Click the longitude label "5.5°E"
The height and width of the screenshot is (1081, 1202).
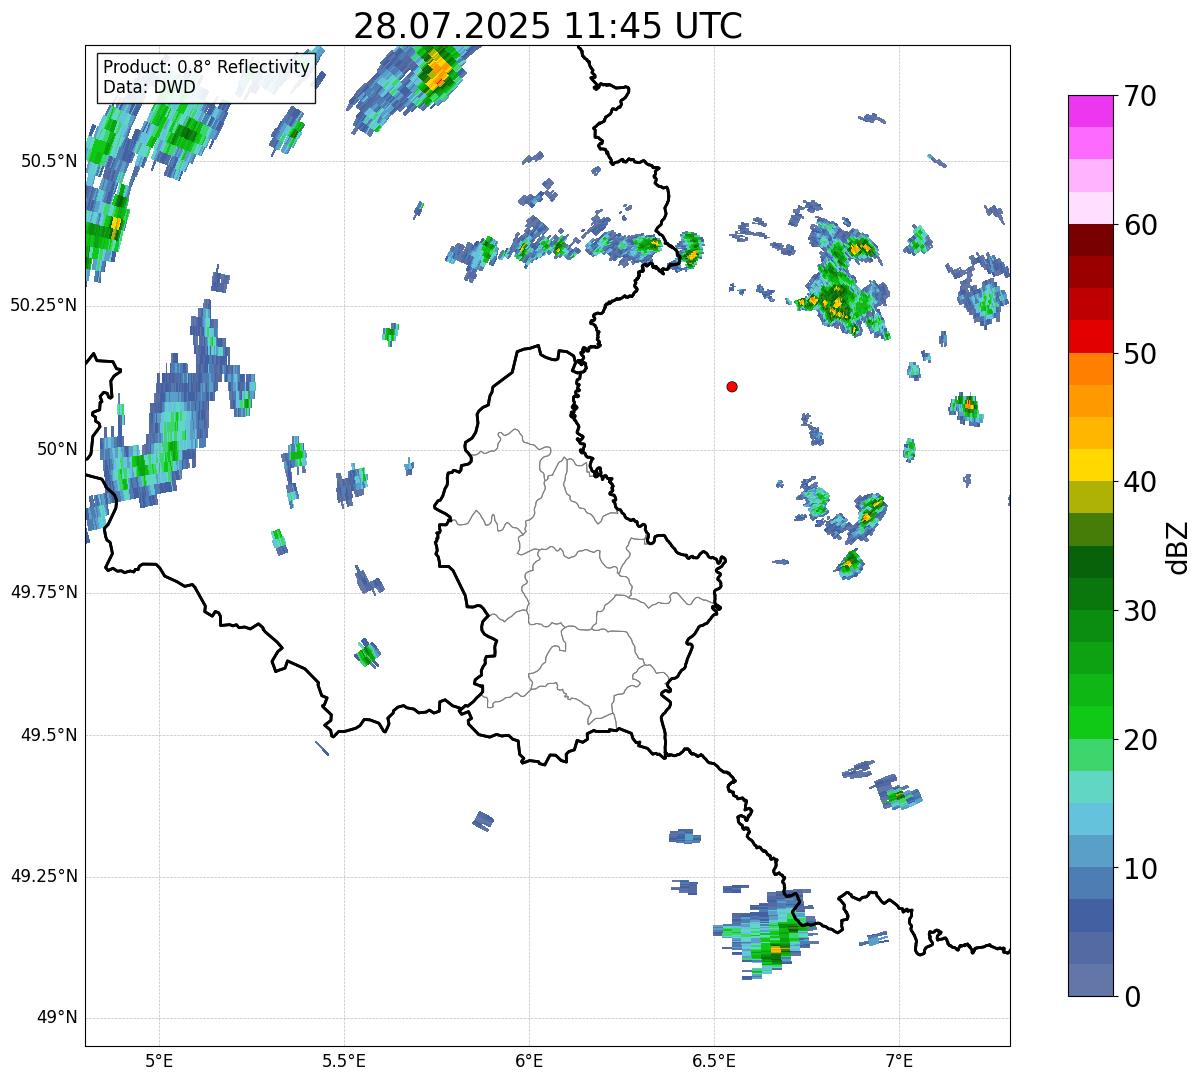pos(344,1060)
